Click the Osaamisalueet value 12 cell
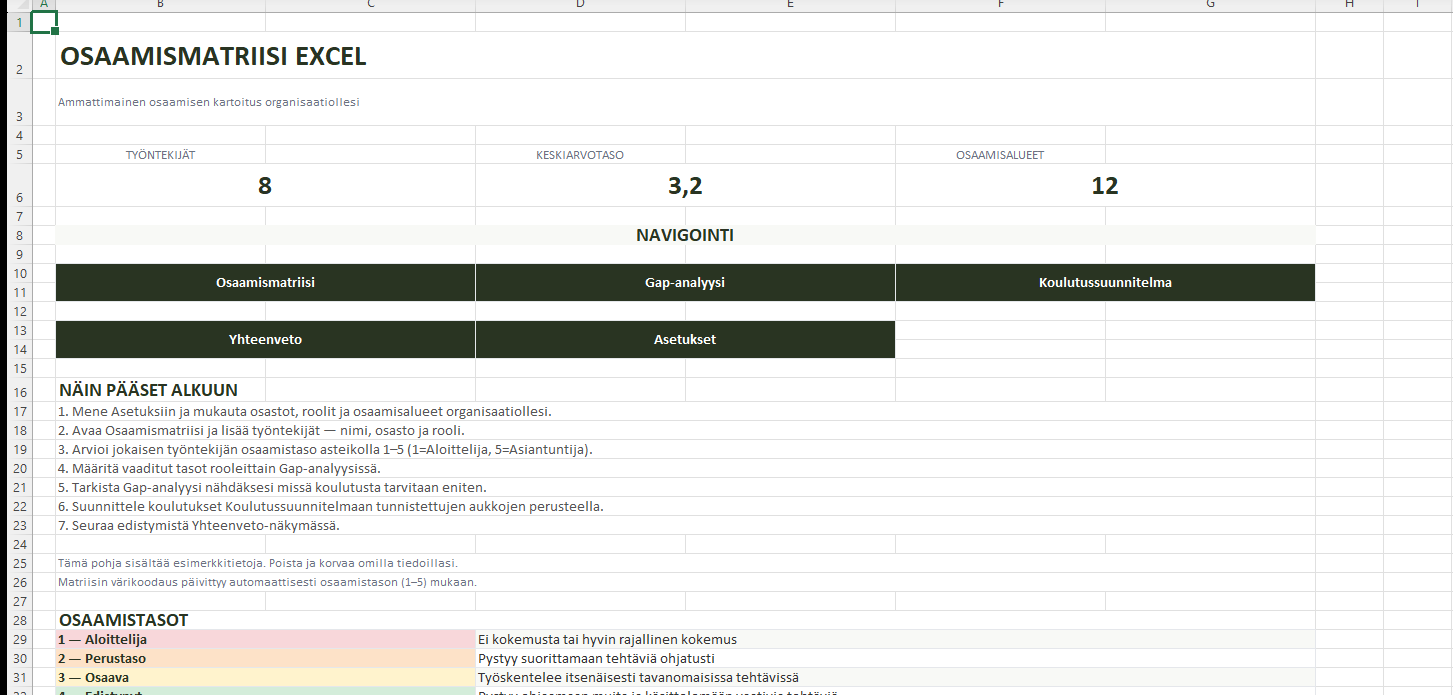 point(1104,186)
